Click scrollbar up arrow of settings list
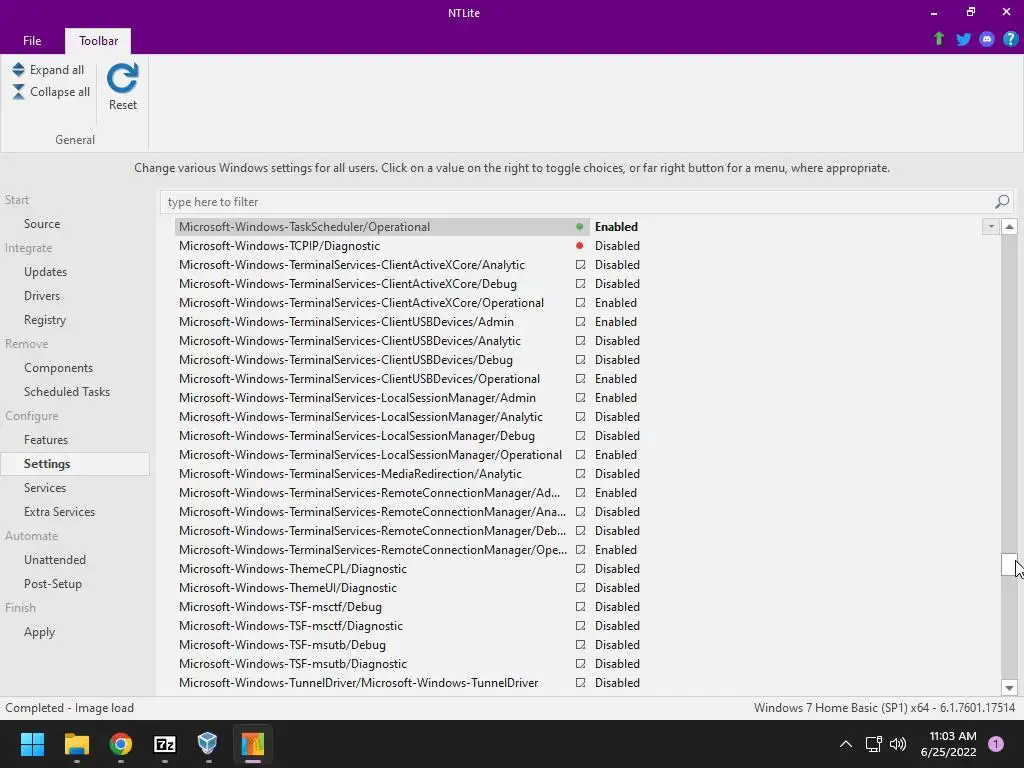The width and height of the screenshot is (1024, 768). 1009,227
